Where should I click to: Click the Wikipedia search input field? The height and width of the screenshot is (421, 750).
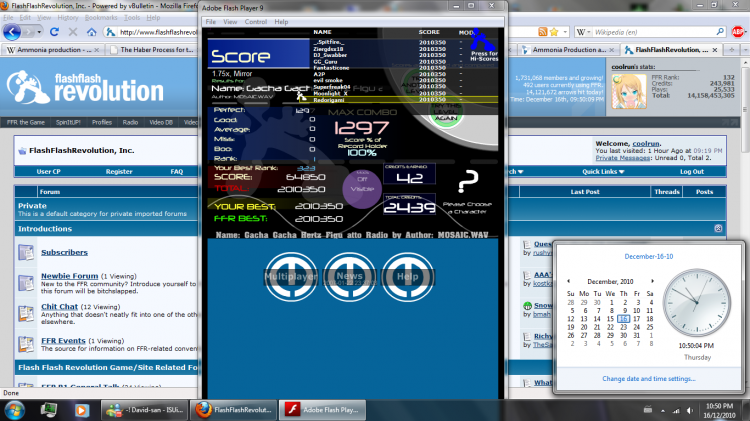click(x=653, y=32)
